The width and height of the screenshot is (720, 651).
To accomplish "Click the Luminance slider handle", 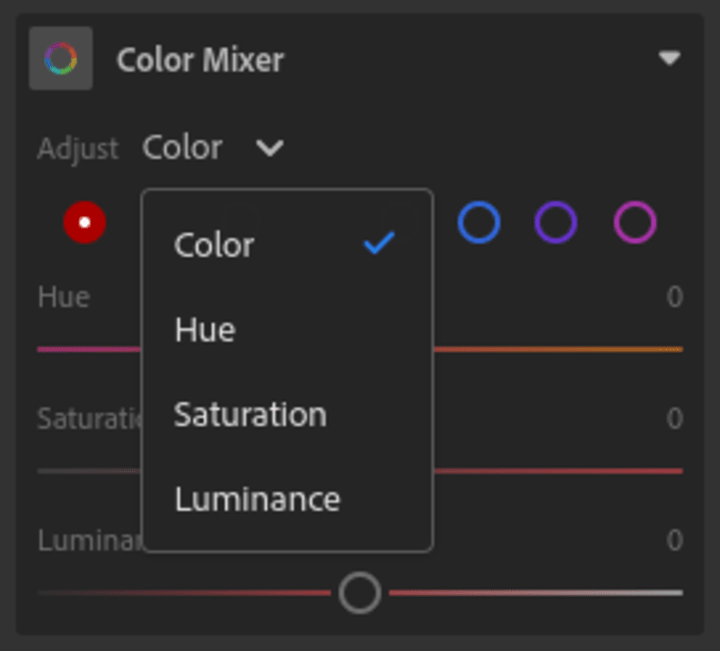I will pos(360,592).
